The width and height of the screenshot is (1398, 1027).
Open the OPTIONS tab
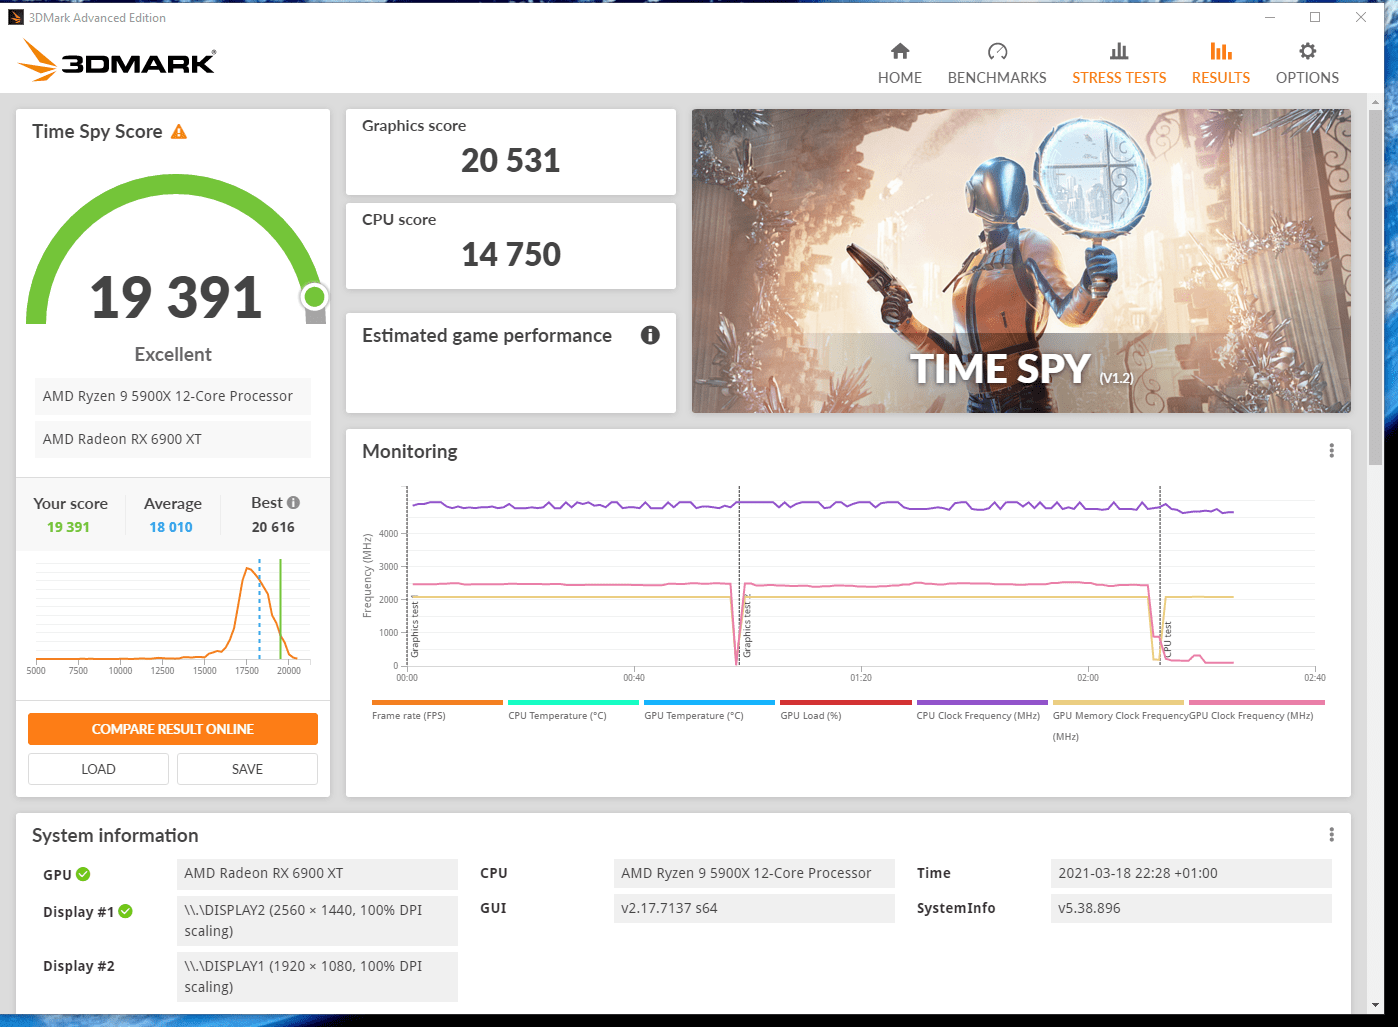click(x=1307, y=64)
